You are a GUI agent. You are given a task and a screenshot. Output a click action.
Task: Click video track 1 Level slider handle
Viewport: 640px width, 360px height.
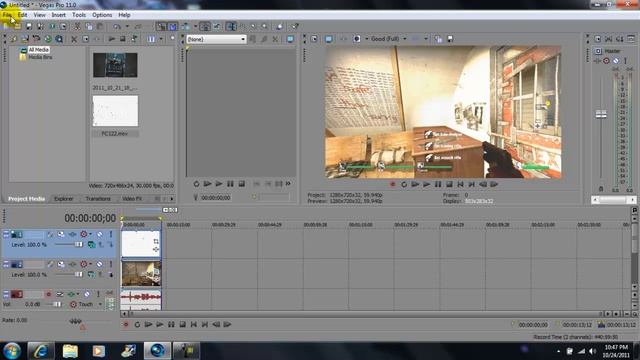pyautogui.click(x=78, y=244)
